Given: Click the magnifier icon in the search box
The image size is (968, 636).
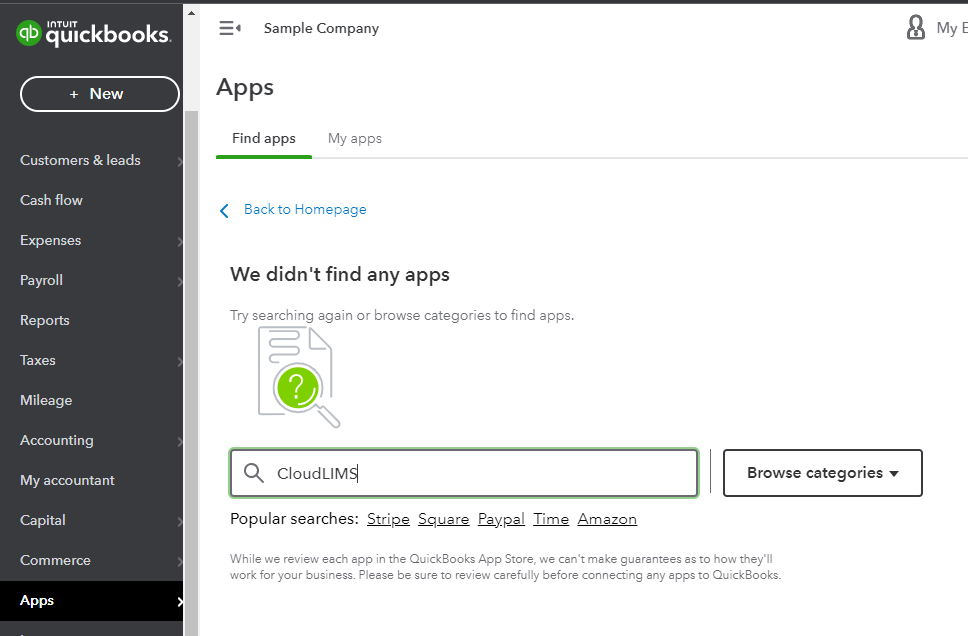Looking at the screenshot, I should (x=253, y=473).
